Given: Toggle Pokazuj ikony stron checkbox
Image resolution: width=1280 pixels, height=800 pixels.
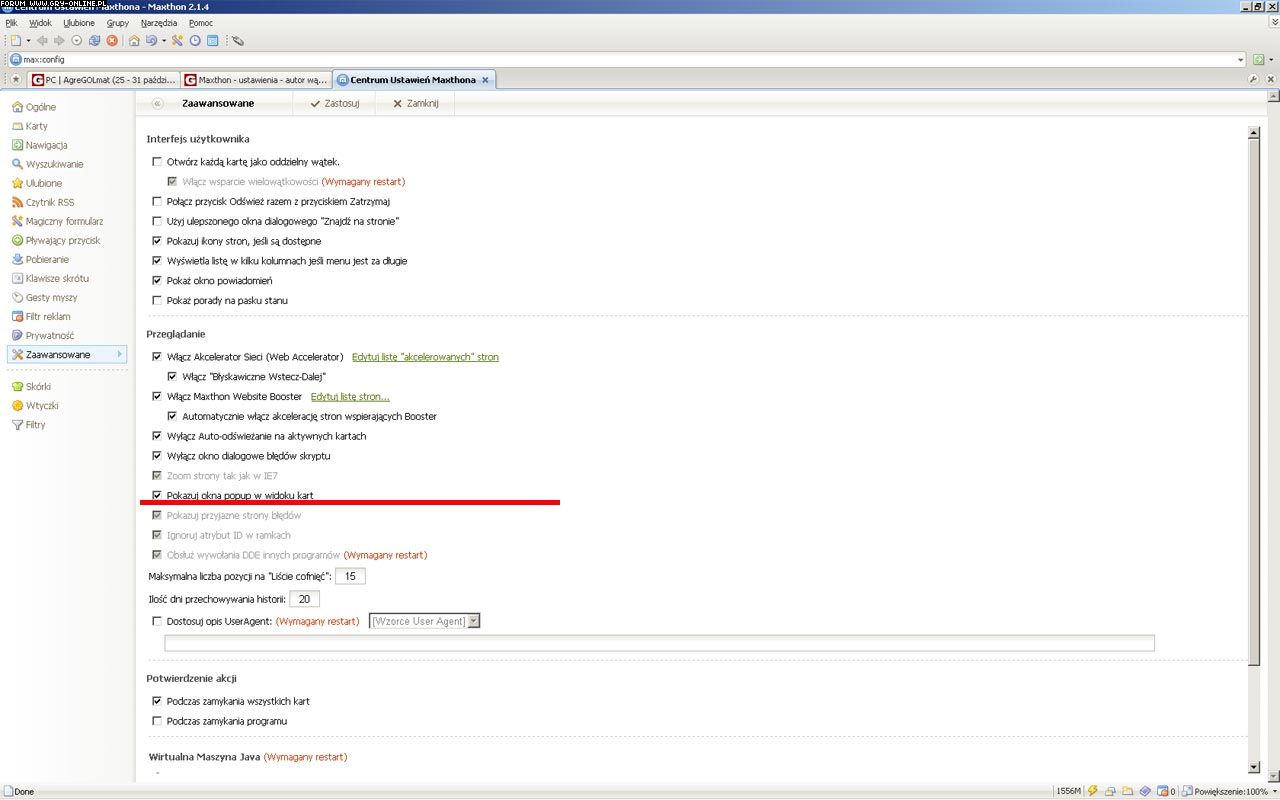Looking at the screenshot, I should [x=156, y=241].
